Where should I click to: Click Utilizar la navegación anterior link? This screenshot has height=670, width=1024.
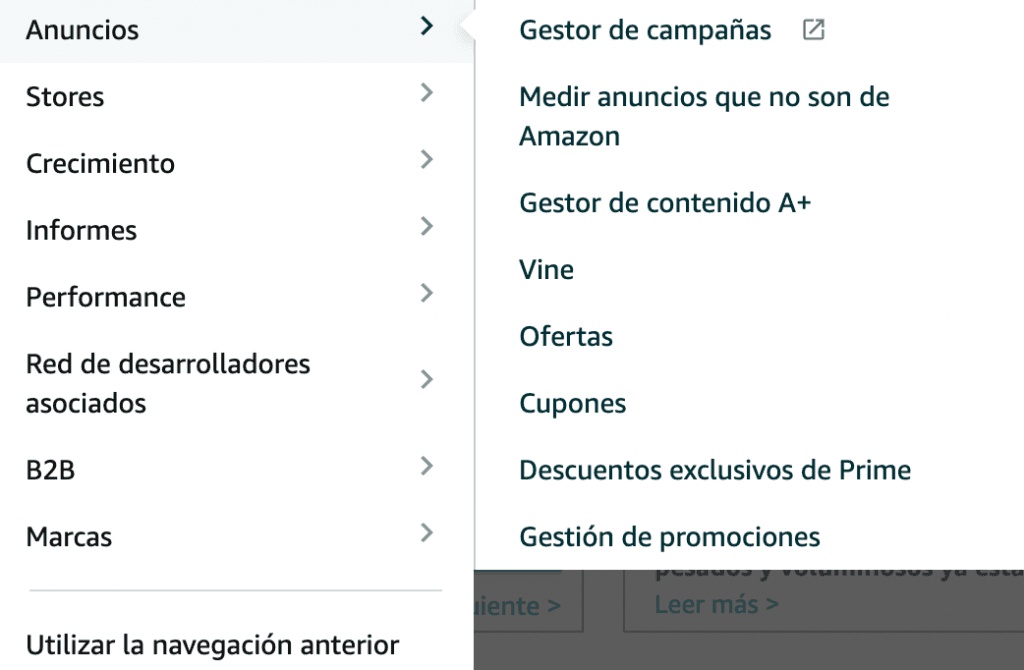click(x=212, y=645)
